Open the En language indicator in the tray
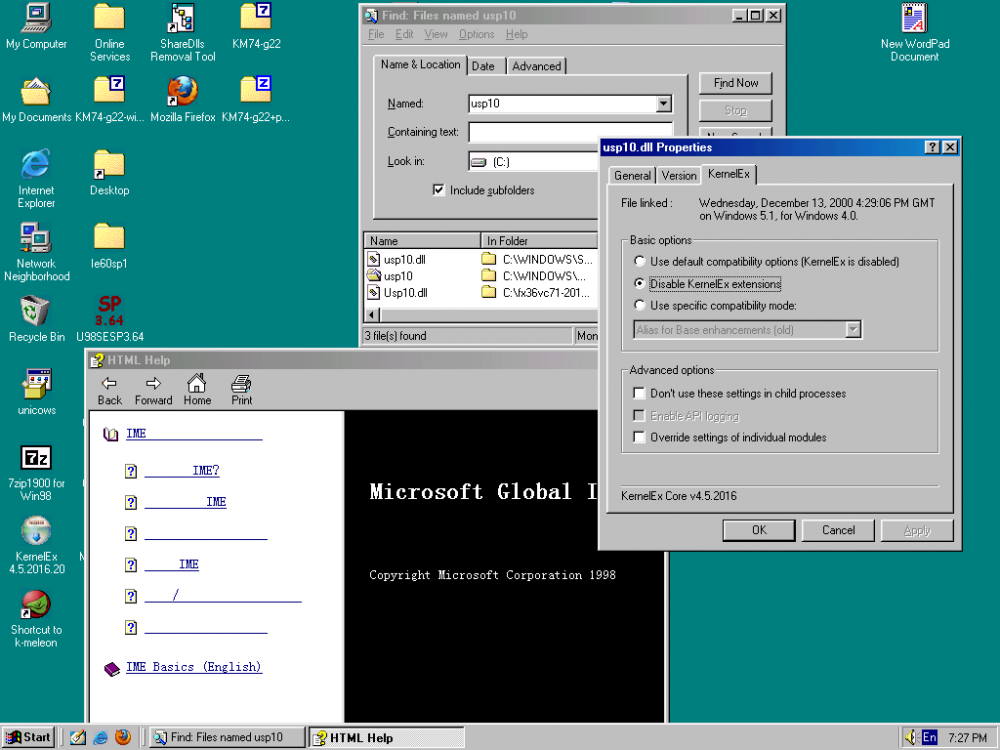Viewport: 1000px width, 750px height. [929, 737]
